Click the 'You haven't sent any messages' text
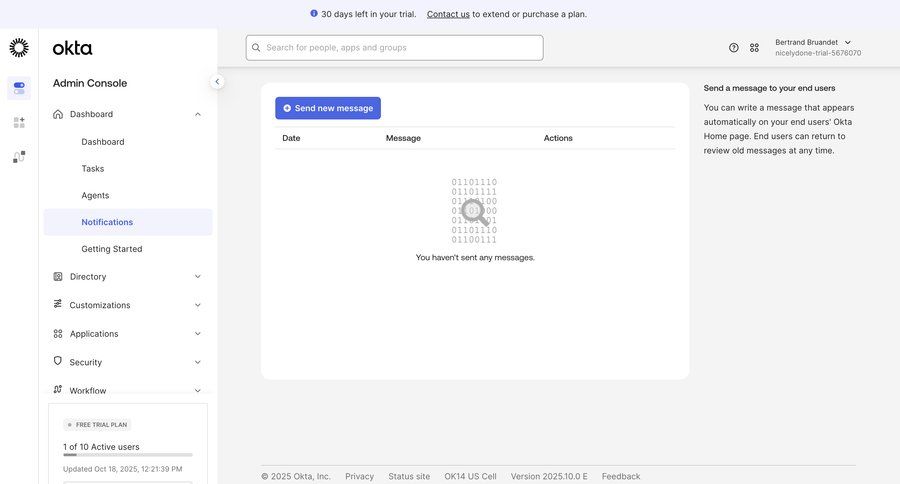The height and width of the screenshot is (484, 900). click(475, 258)
